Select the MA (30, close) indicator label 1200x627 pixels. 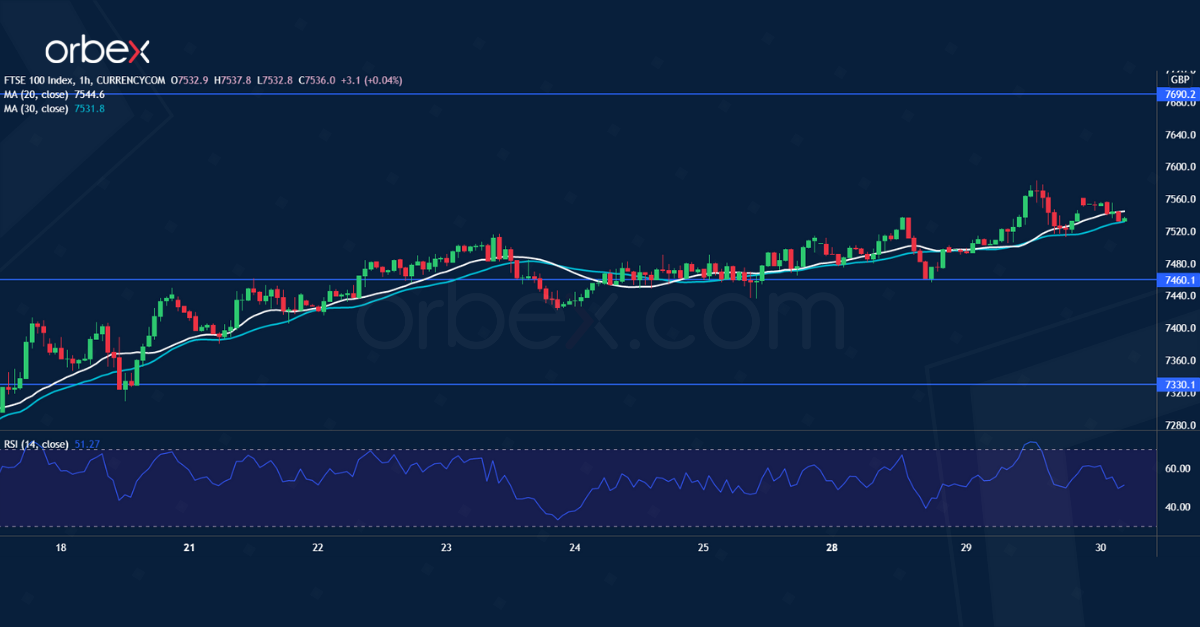coord(35,108)
